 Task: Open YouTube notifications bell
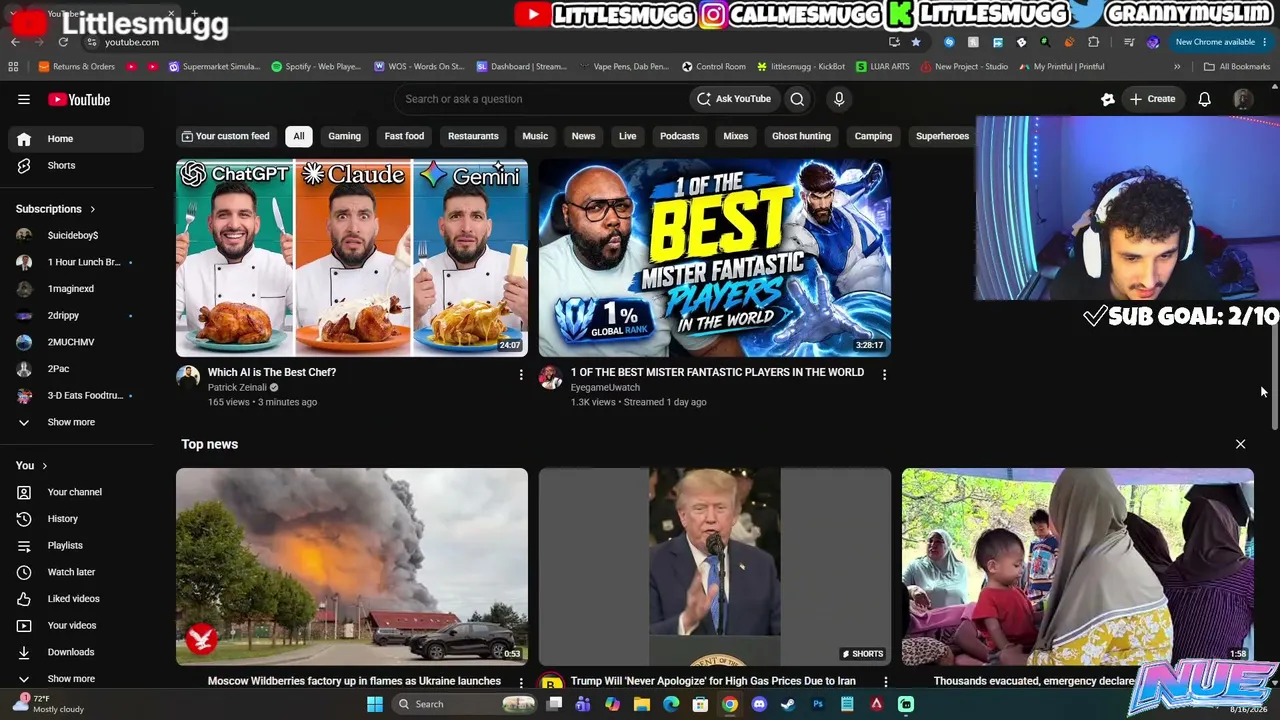coord(1205,99)
